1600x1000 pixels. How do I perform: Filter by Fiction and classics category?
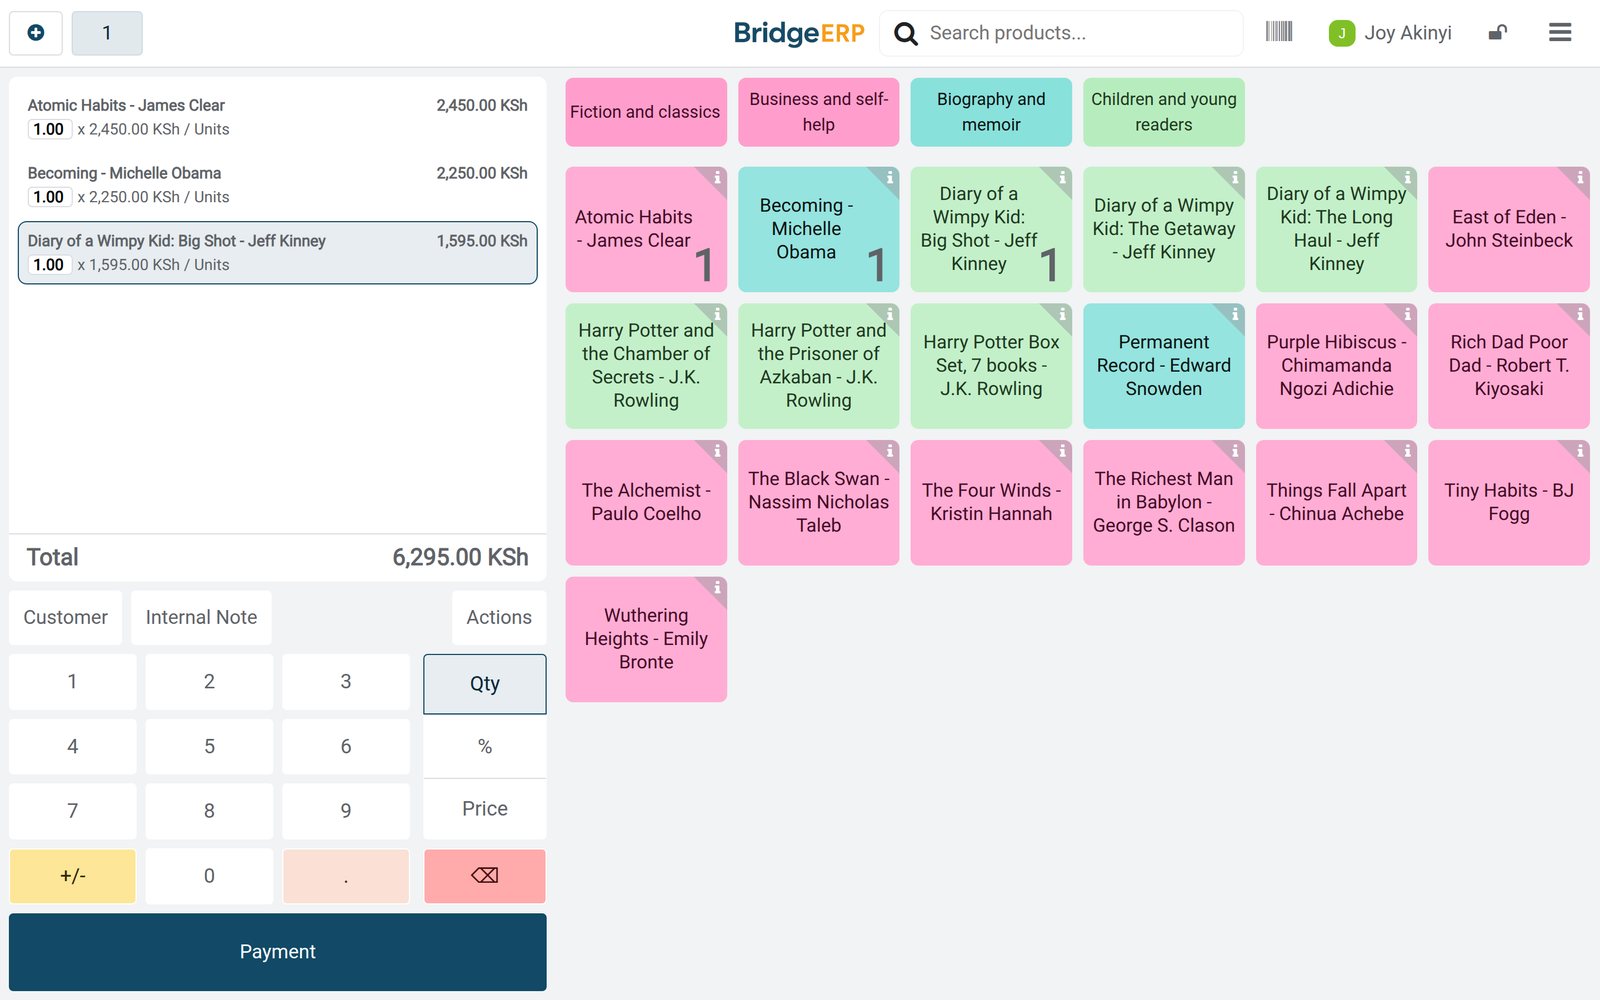(x=646, y=112)
